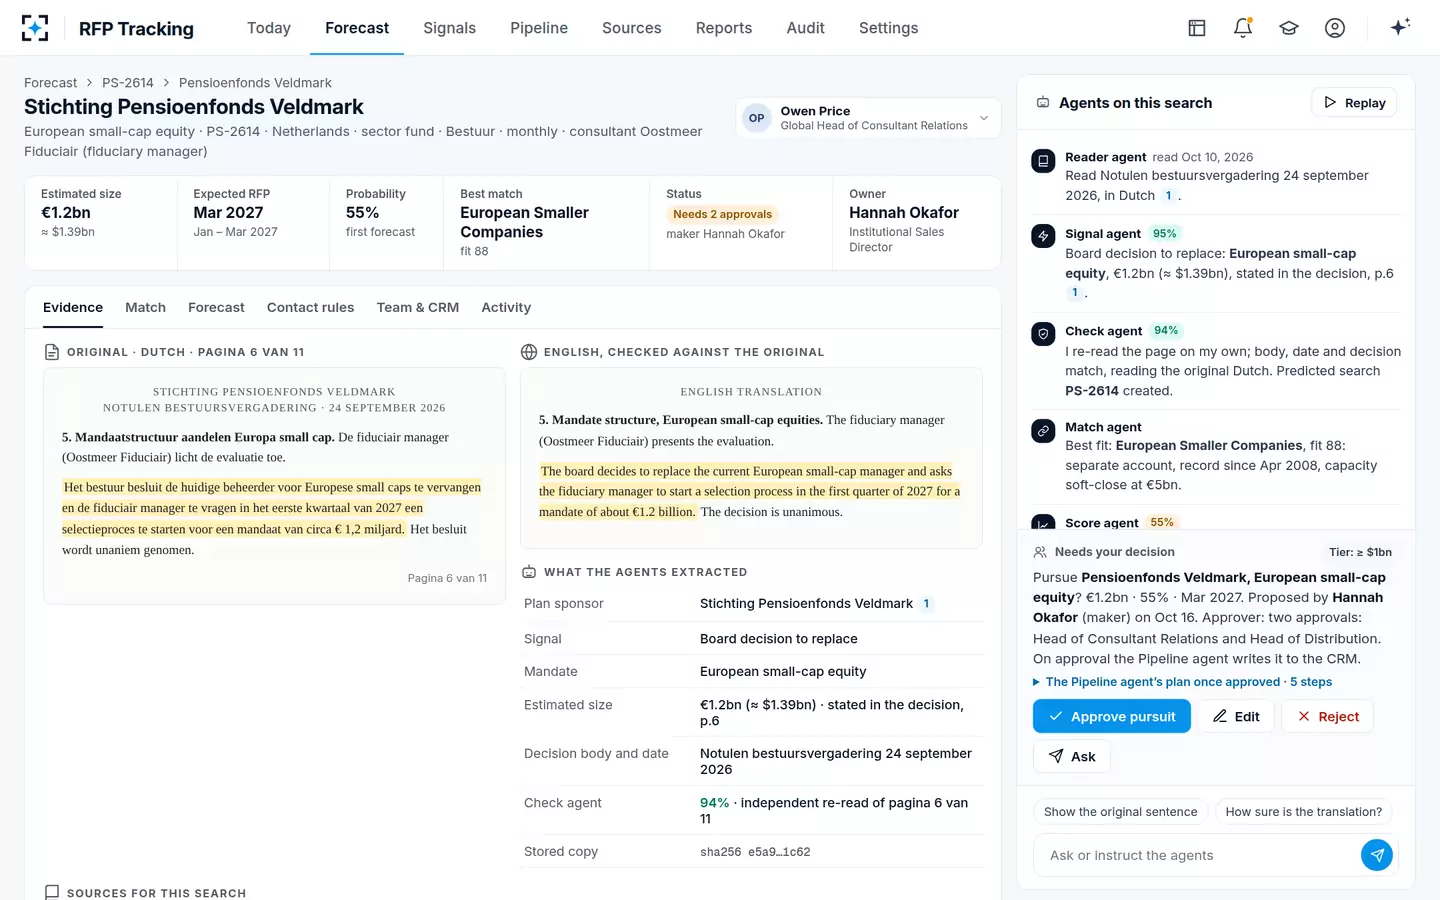Screen dimensions: 1440x900
Task: Click the Match agent link icon
Action: [x=1043, y=430]
